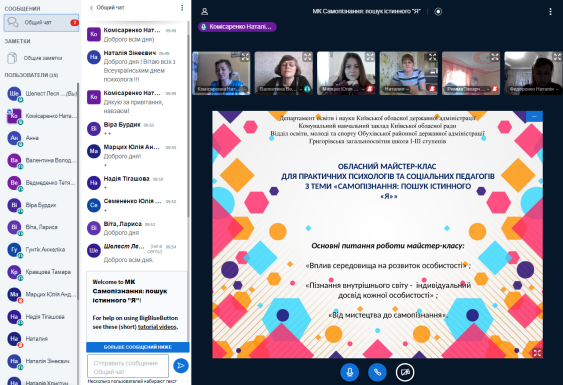
Task: Send the chat message with the arrow button
Action: pyautogui.click(x=181, y=366)
